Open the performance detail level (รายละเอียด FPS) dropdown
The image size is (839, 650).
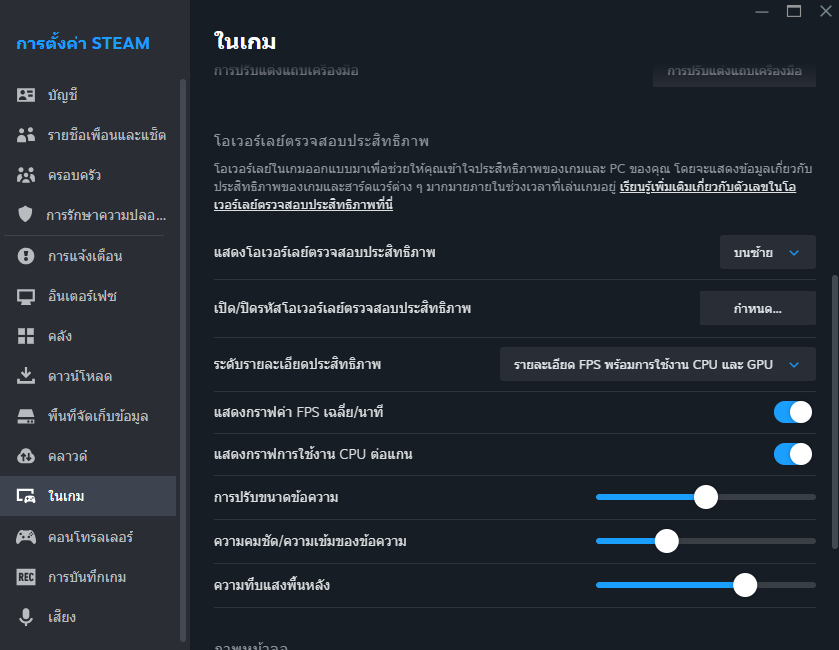pyautogui.click(x=657, y=365)
